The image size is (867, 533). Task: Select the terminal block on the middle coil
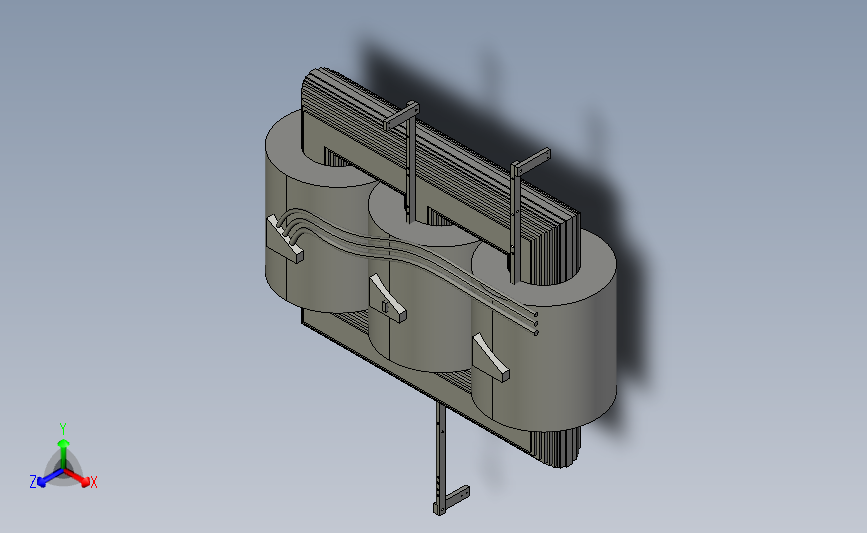(388, 299)
